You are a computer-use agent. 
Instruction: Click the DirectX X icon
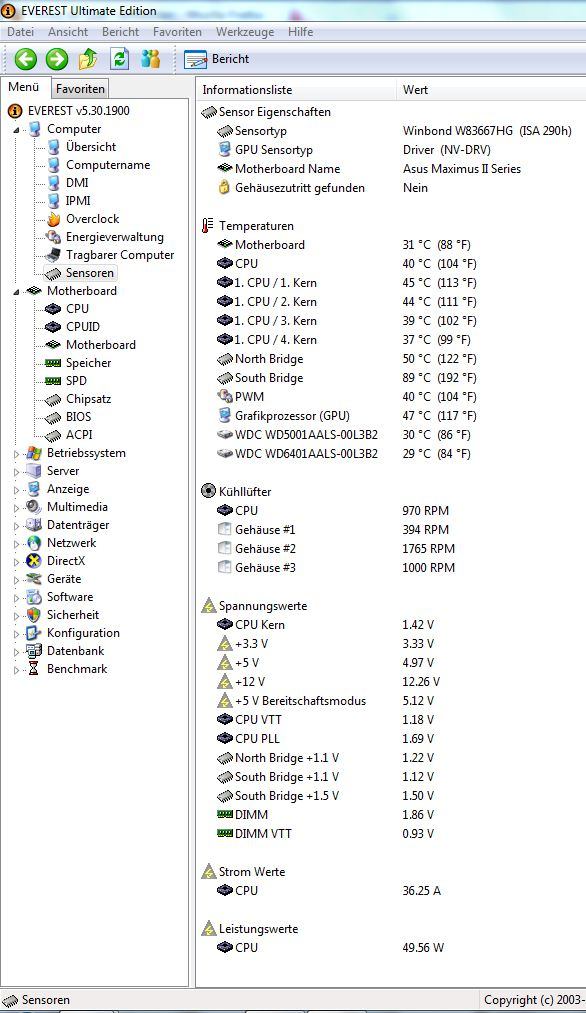(34, 561)
